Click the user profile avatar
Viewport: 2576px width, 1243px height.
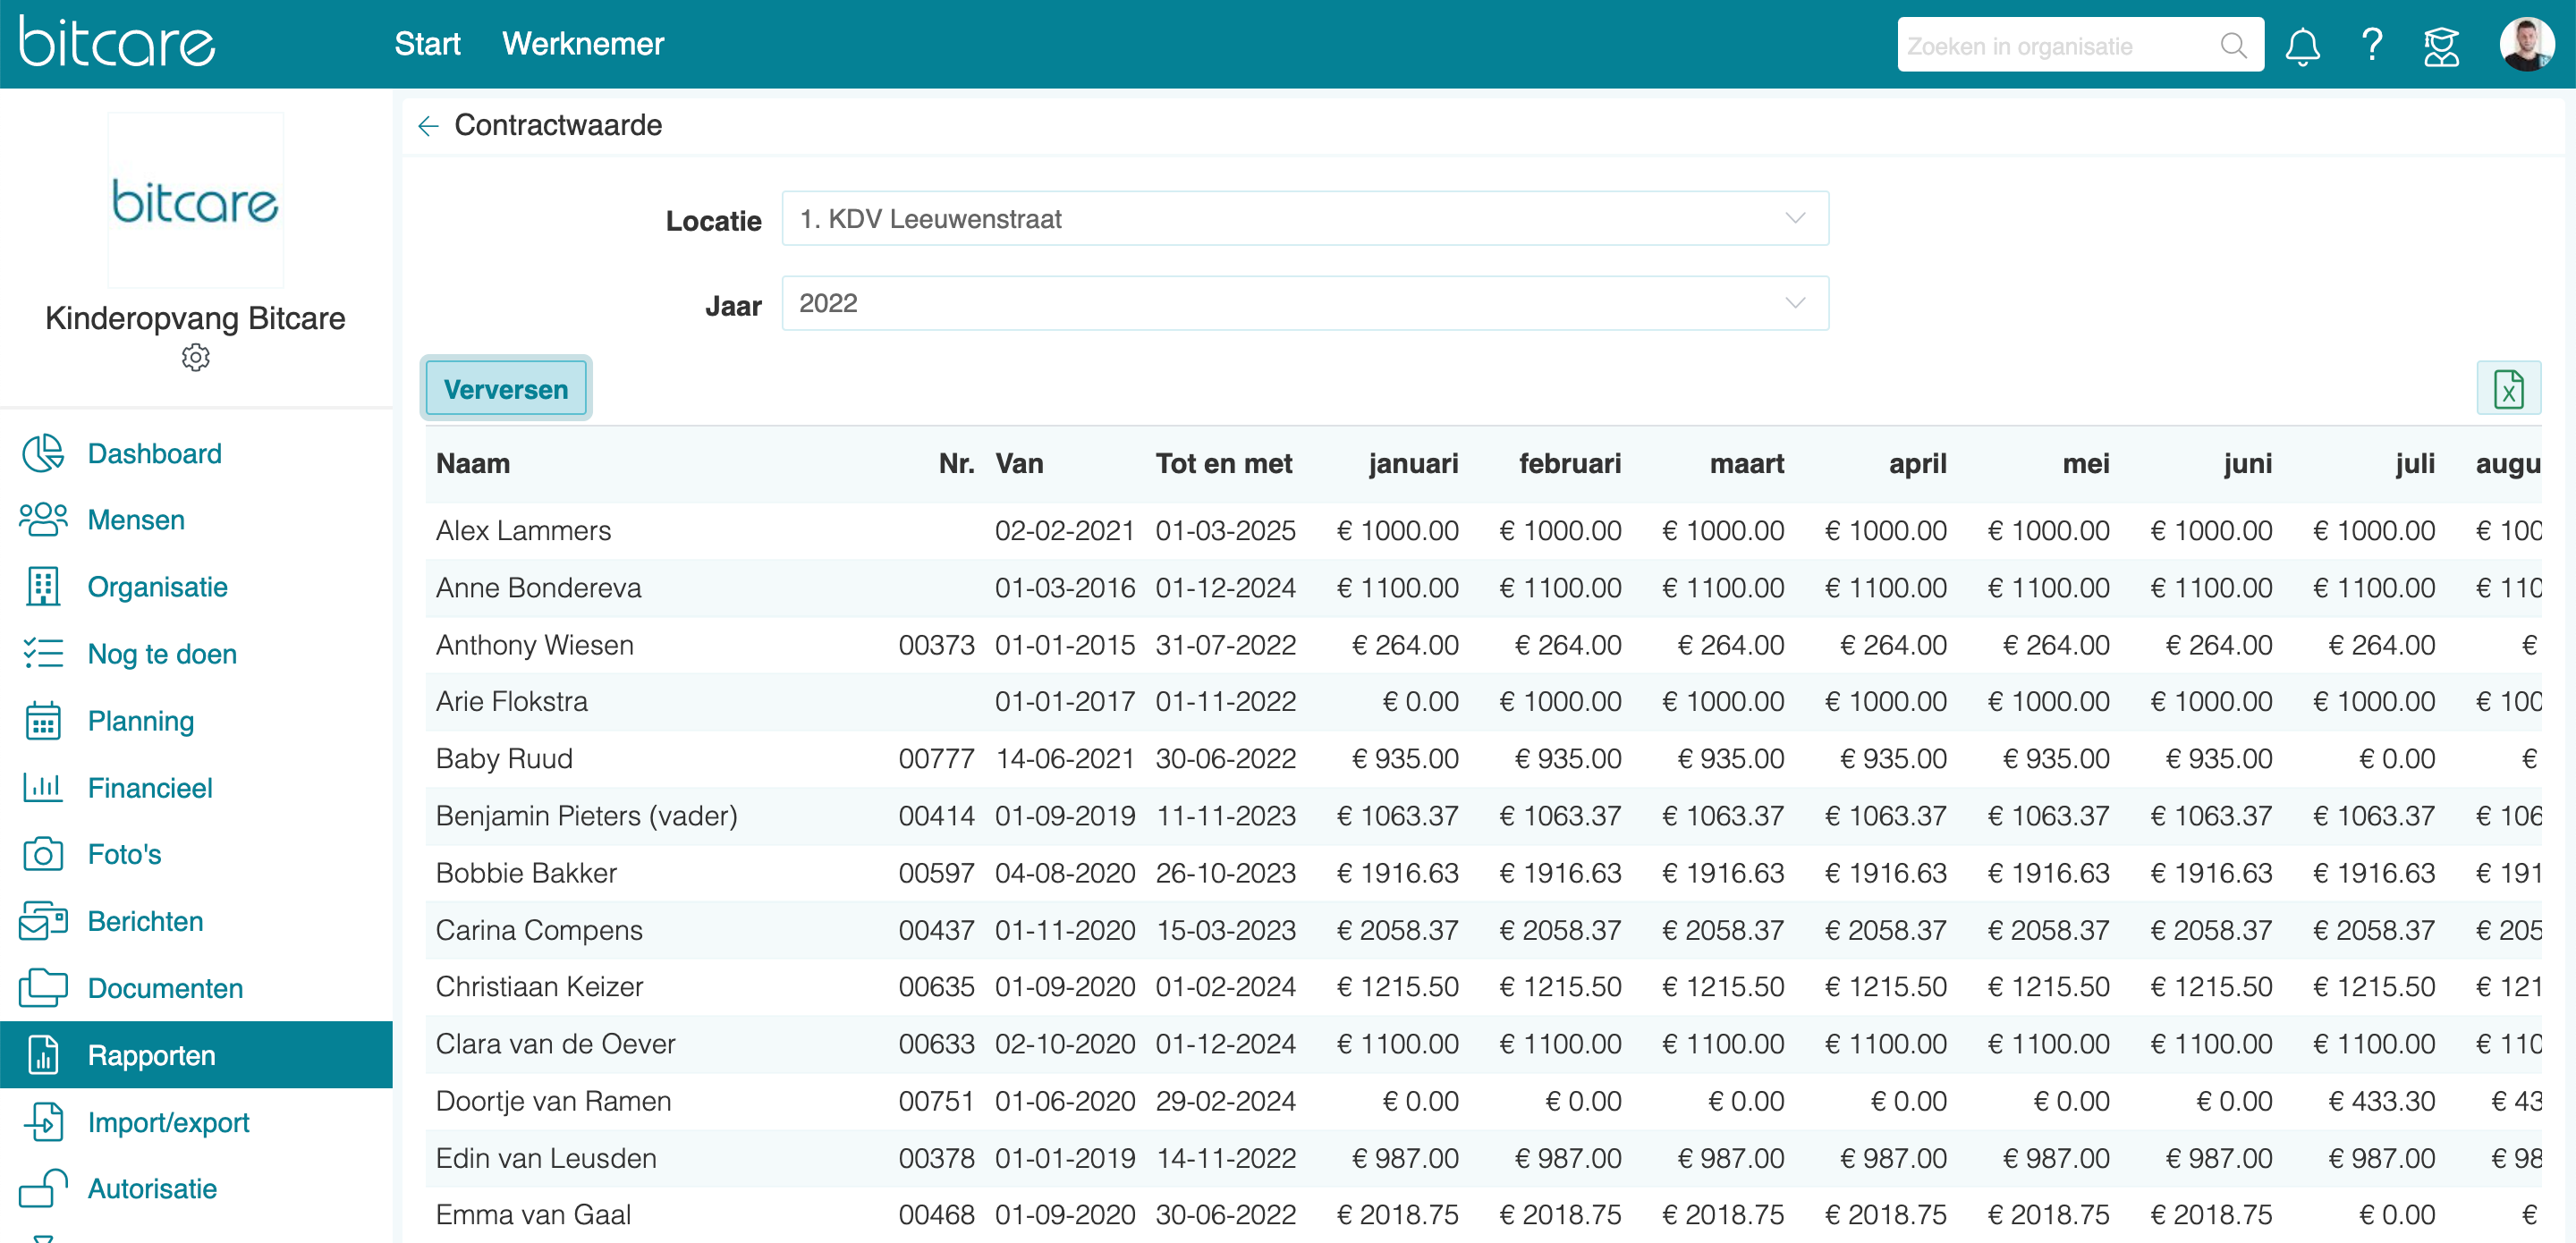click(2527, 45)
